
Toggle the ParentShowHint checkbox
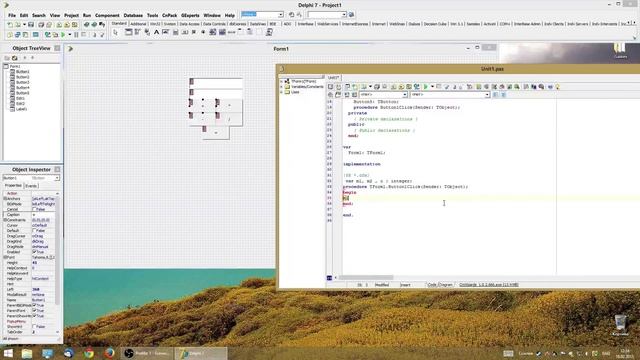(34, 316)
